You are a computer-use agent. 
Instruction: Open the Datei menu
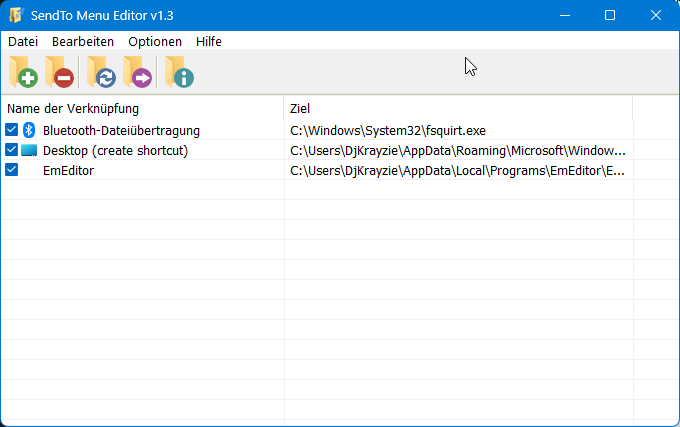[23, 42]
